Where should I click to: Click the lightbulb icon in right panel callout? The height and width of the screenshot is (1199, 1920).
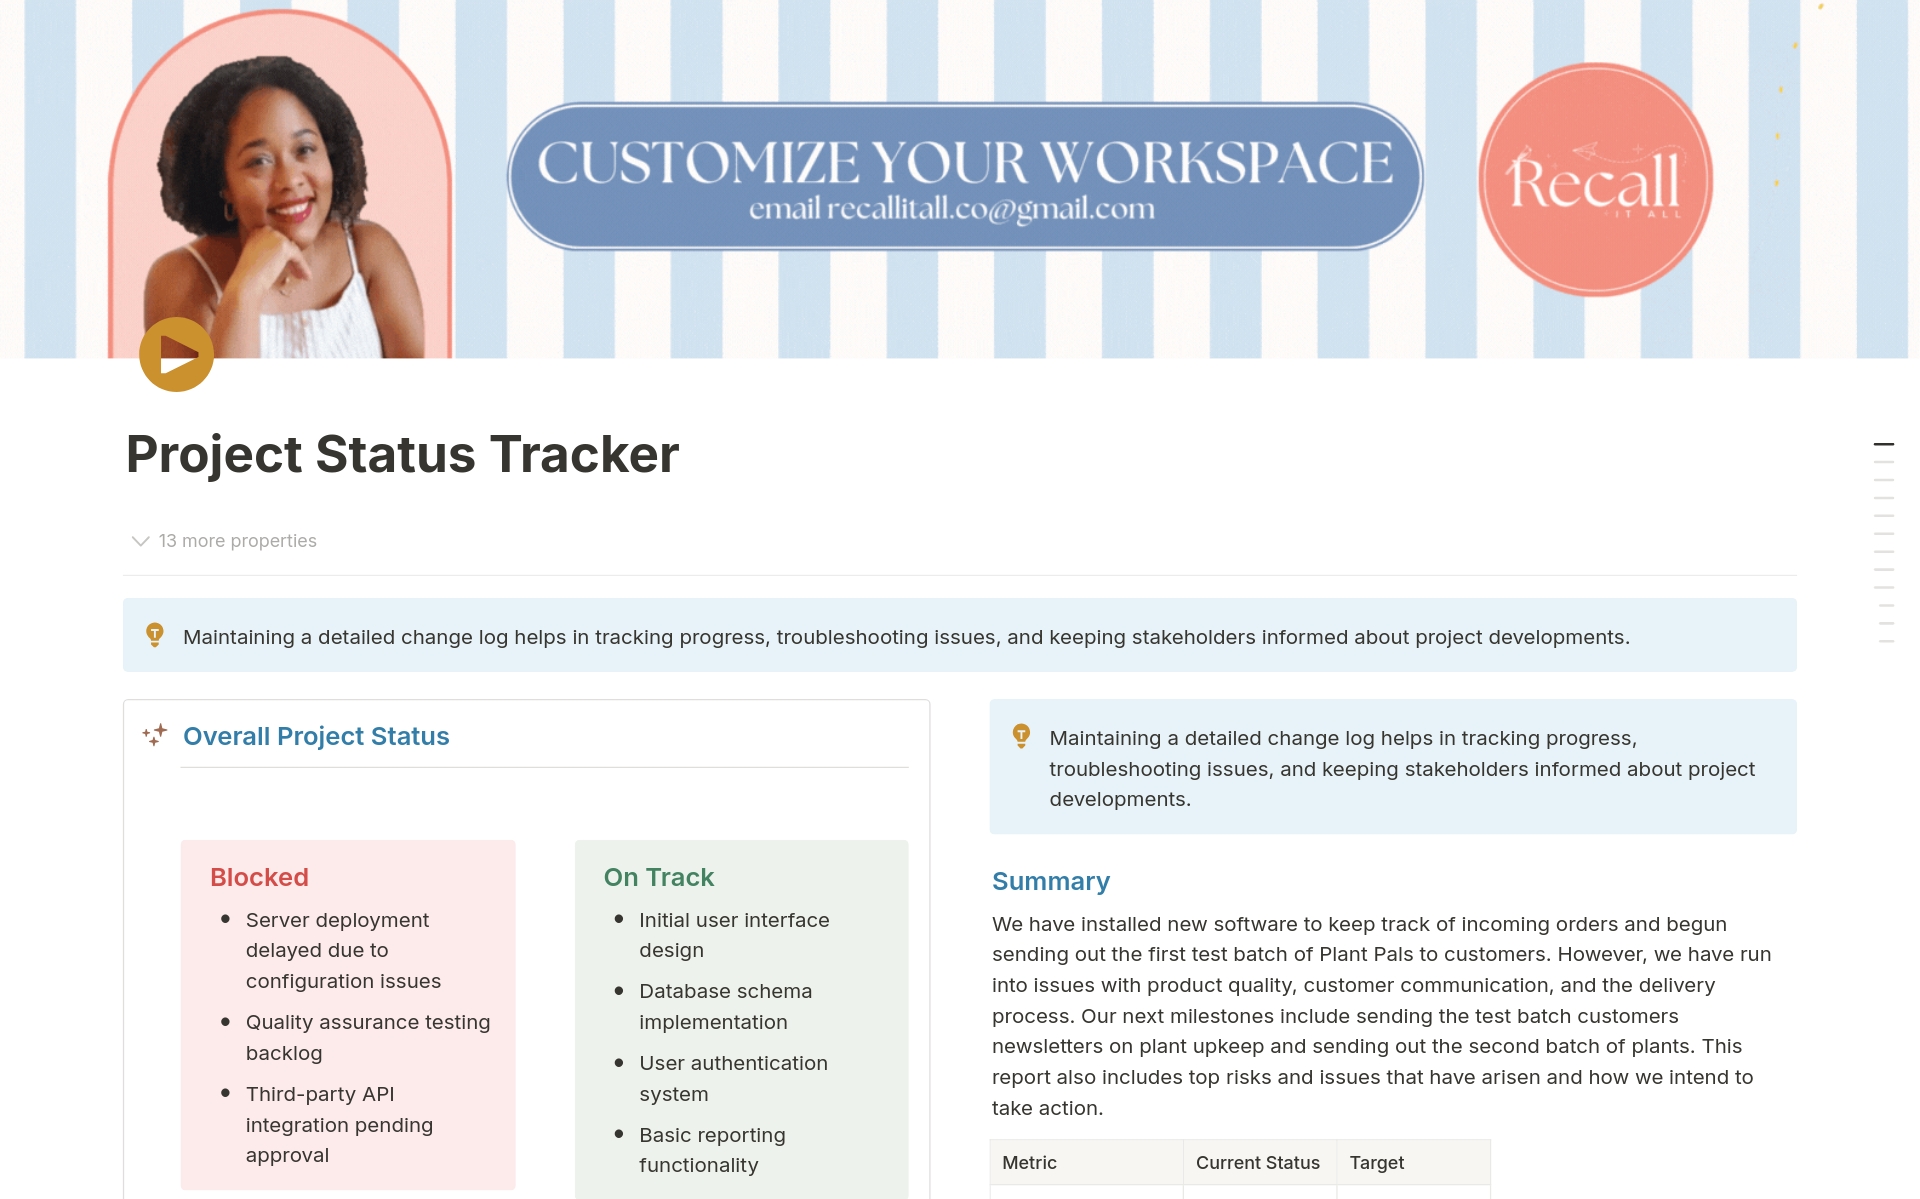(x=1021, y=736)
